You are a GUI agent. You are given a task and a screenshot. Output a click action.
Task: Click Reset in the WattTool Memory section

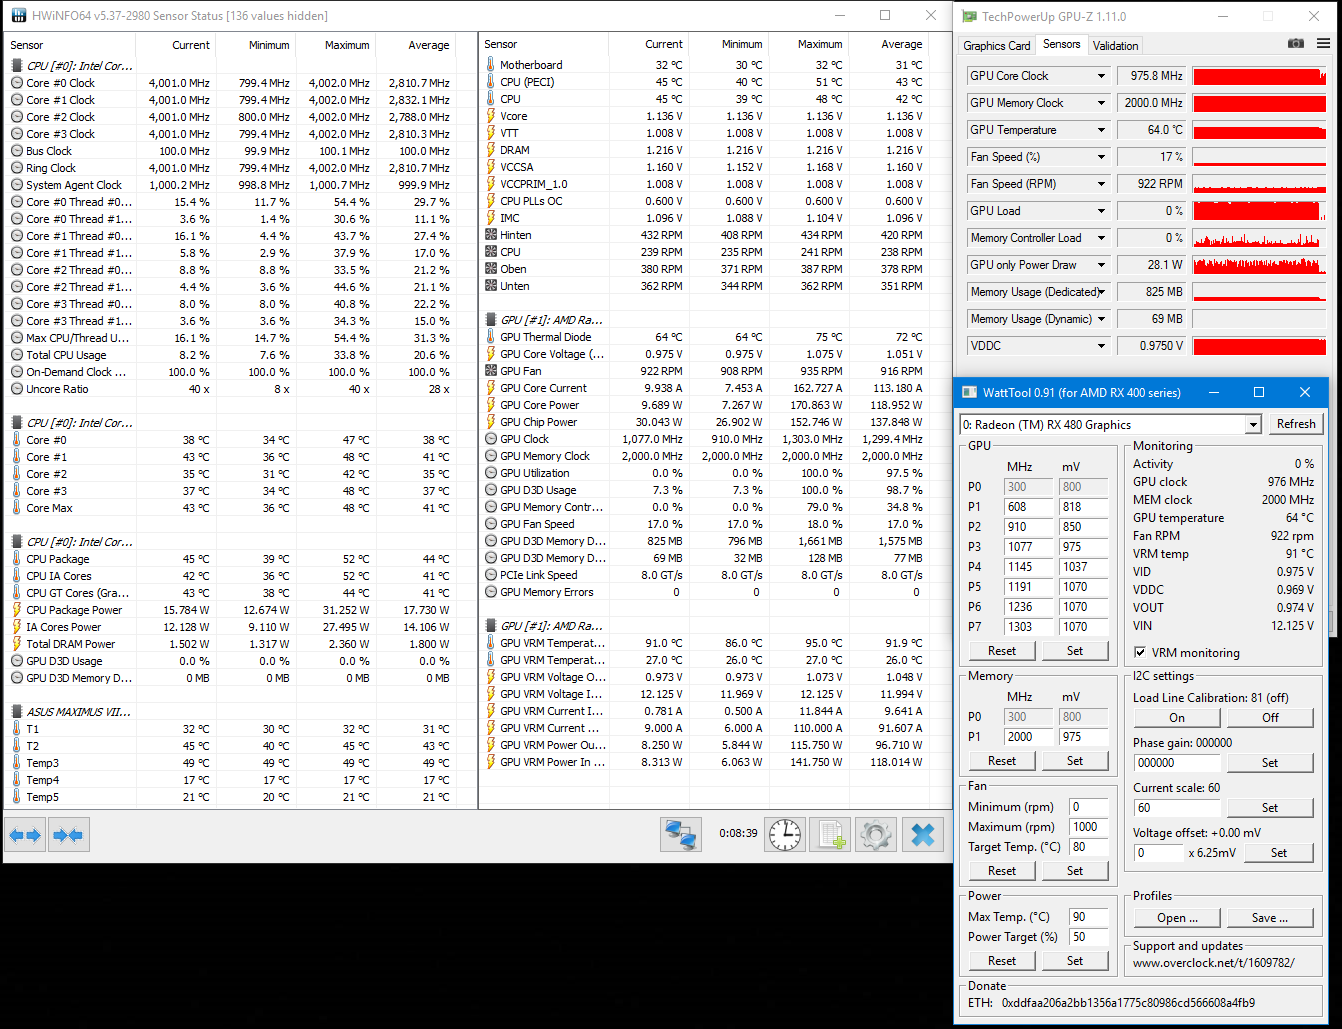(1002, 761)
